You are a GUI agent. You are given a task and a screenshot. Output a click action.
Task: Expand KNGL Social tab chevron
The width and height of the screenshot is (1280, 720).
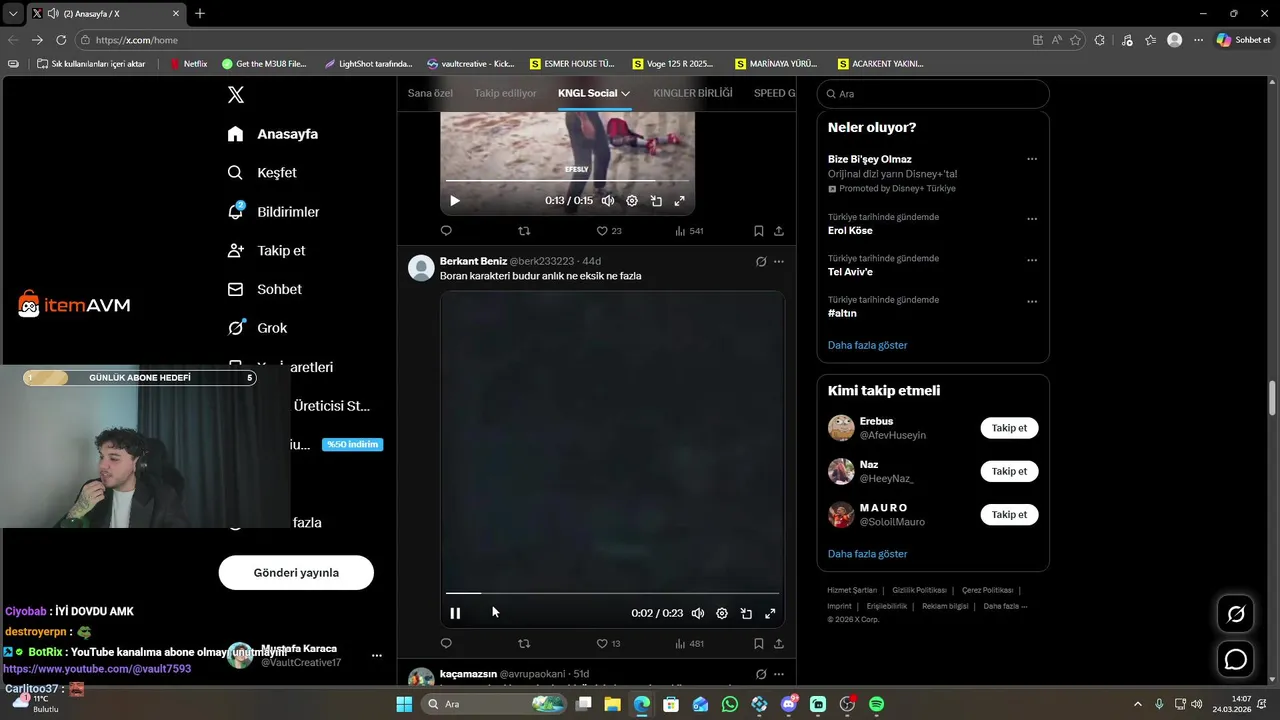(x=626, y=93)
